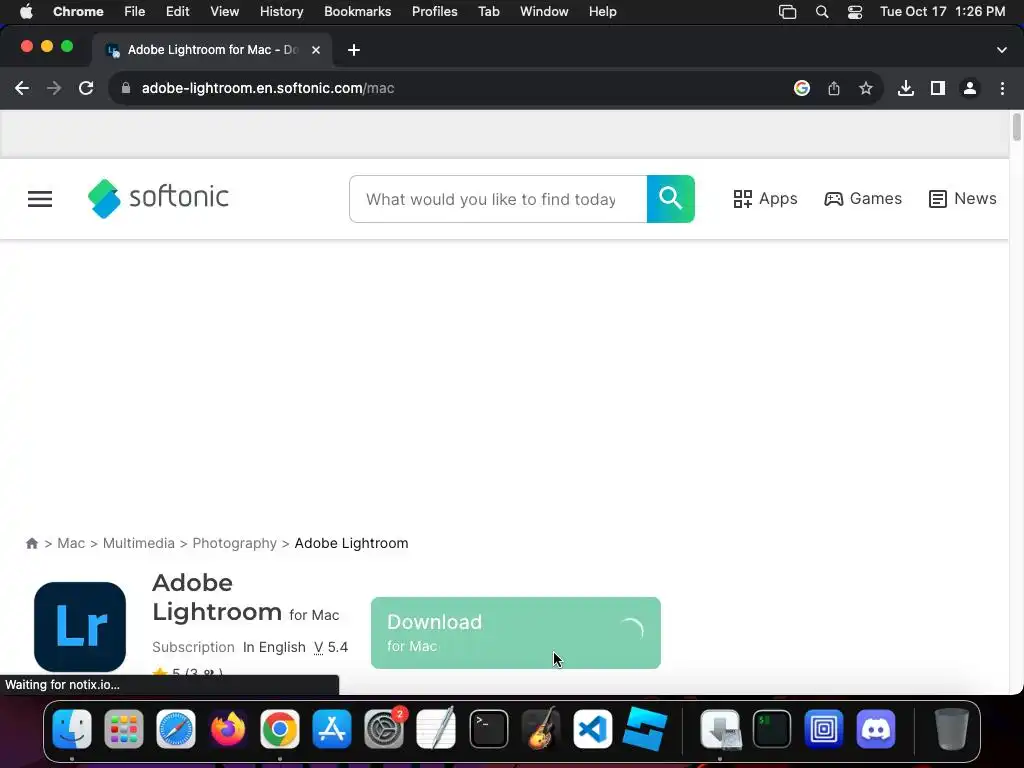Open the View menu

coord(225,12)
